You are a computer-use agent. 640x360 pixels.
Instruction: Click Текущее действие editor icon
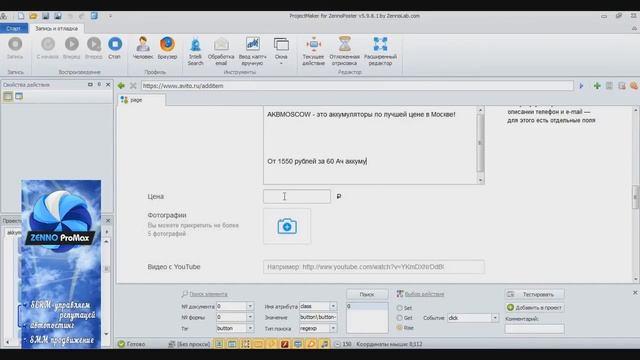(x=313, y=51)
